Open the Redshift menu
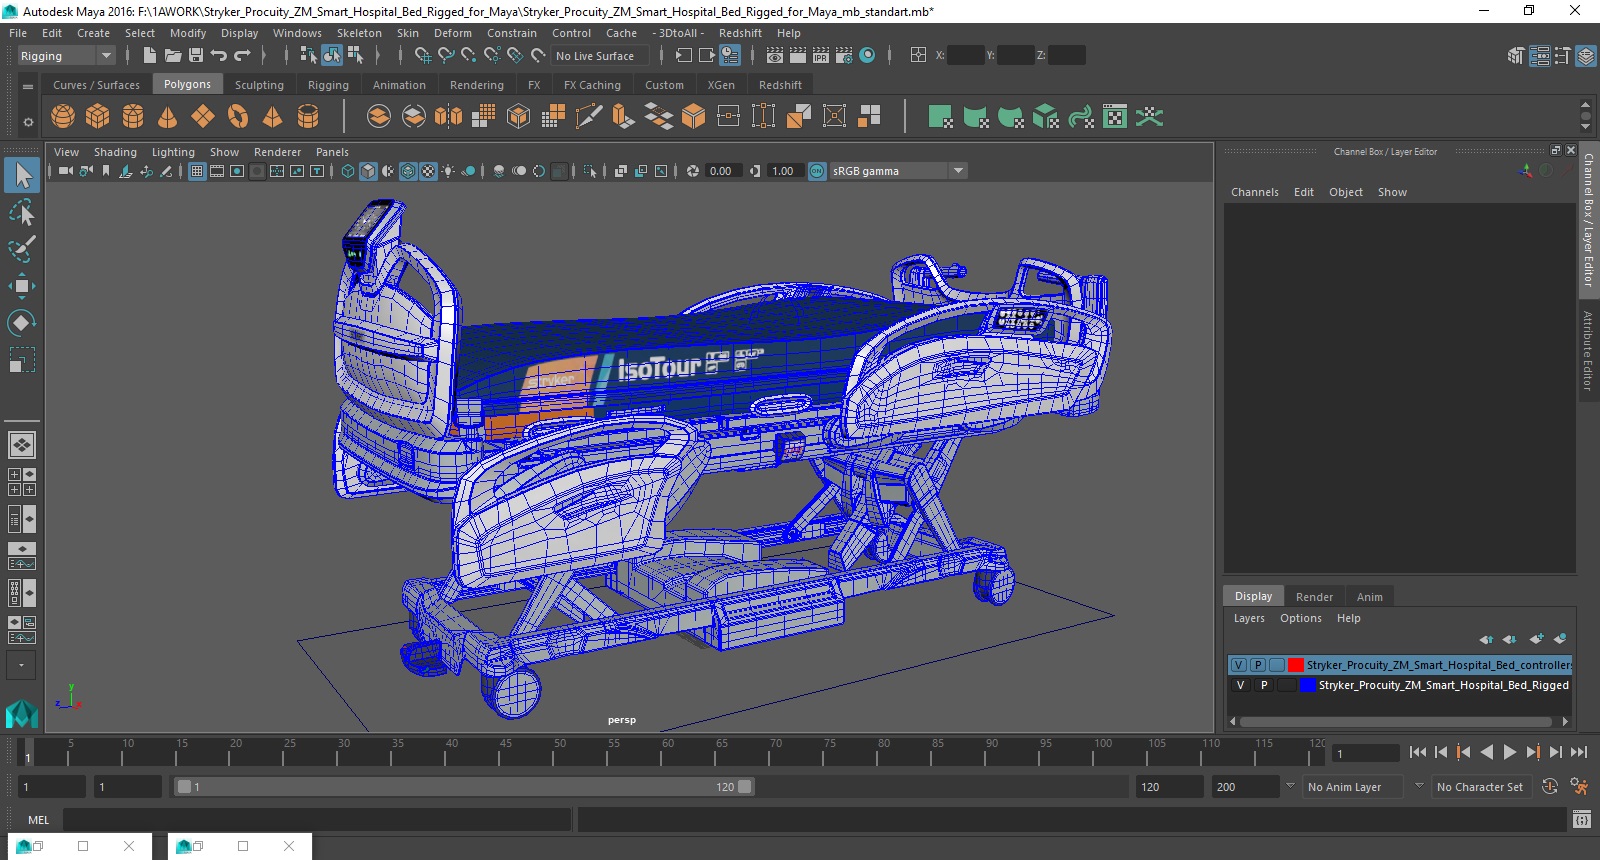Image resolution: width=1600 pixels, height=860 pixels. click(740, 33)
